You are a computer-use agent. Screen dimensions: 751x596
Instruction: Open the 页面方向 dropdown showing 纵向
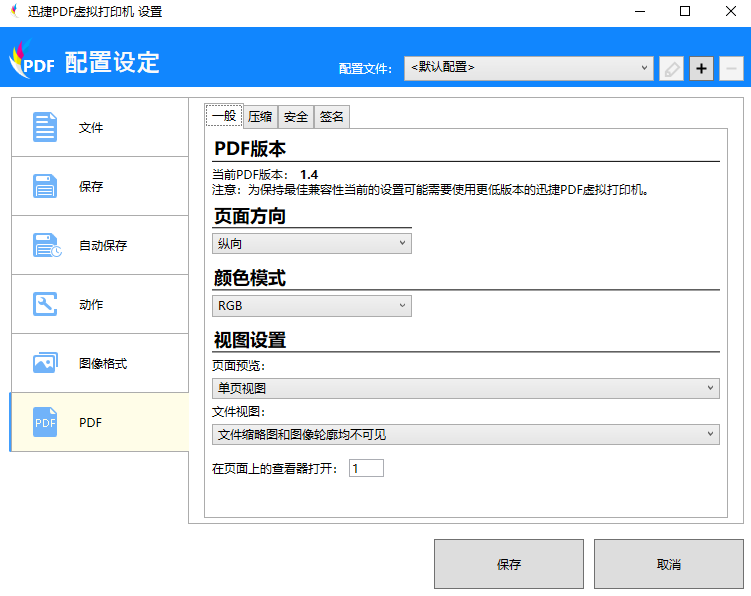coord(312,243)
